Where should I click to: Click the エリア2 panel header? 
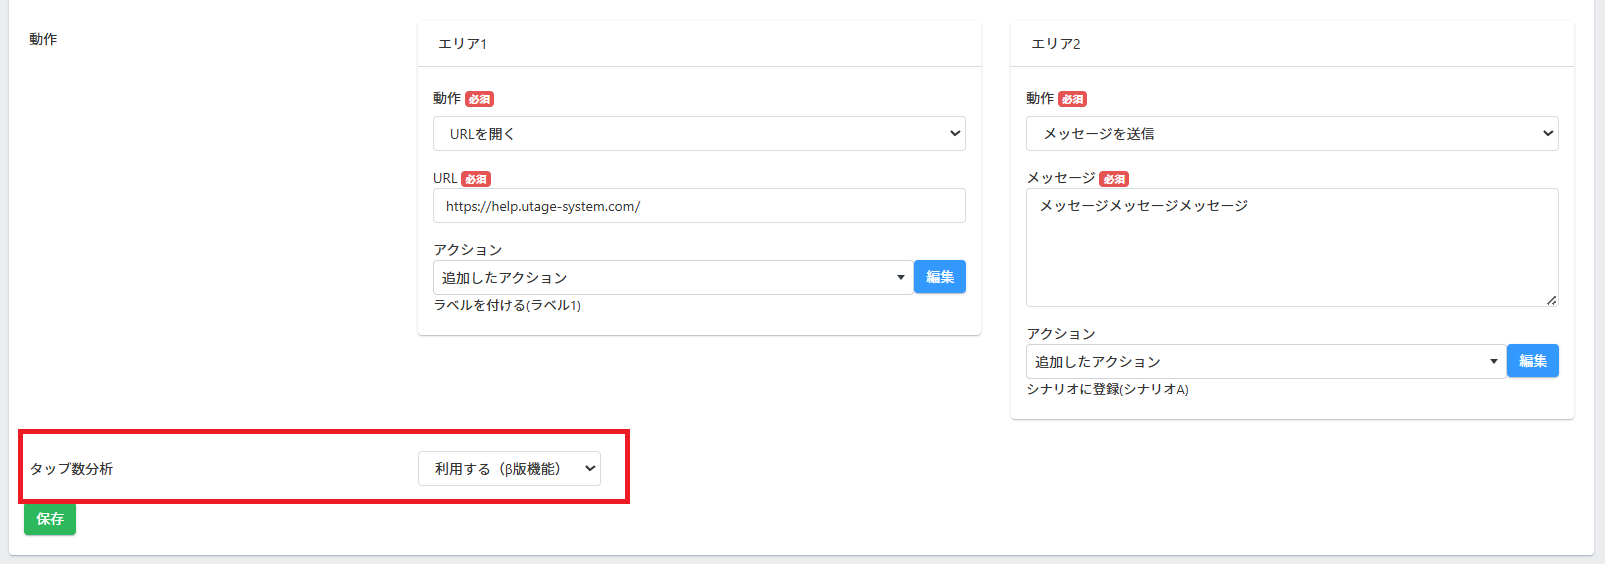[x=1292, y=44]
